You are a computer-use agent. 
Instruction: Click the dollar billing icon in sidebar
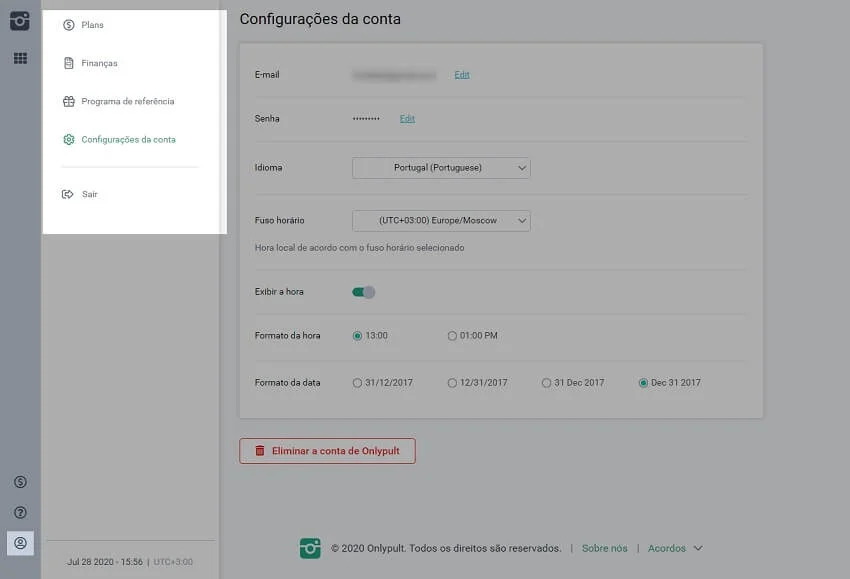pos(20,482)
